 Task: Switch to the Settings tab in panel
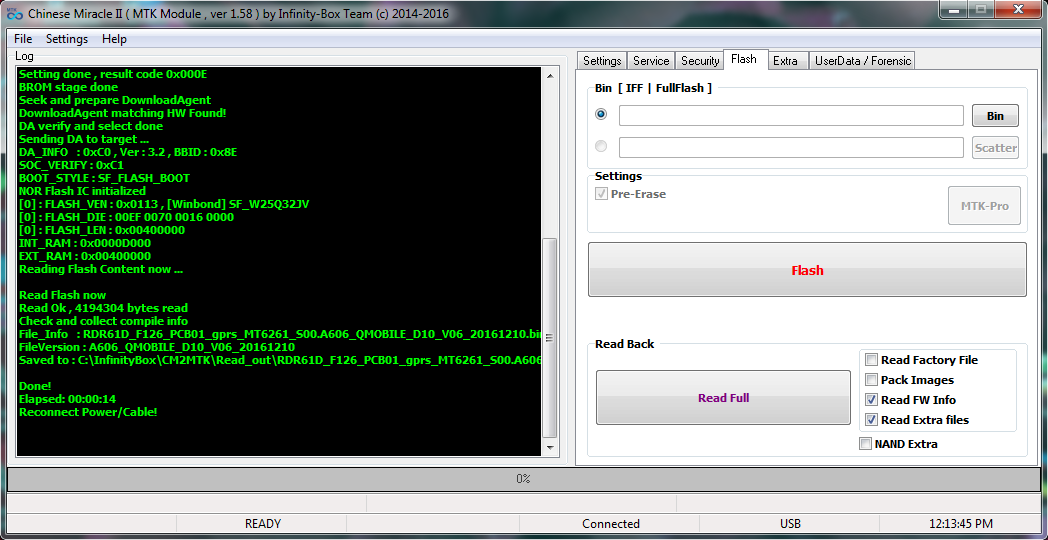(x=602, y=61)
